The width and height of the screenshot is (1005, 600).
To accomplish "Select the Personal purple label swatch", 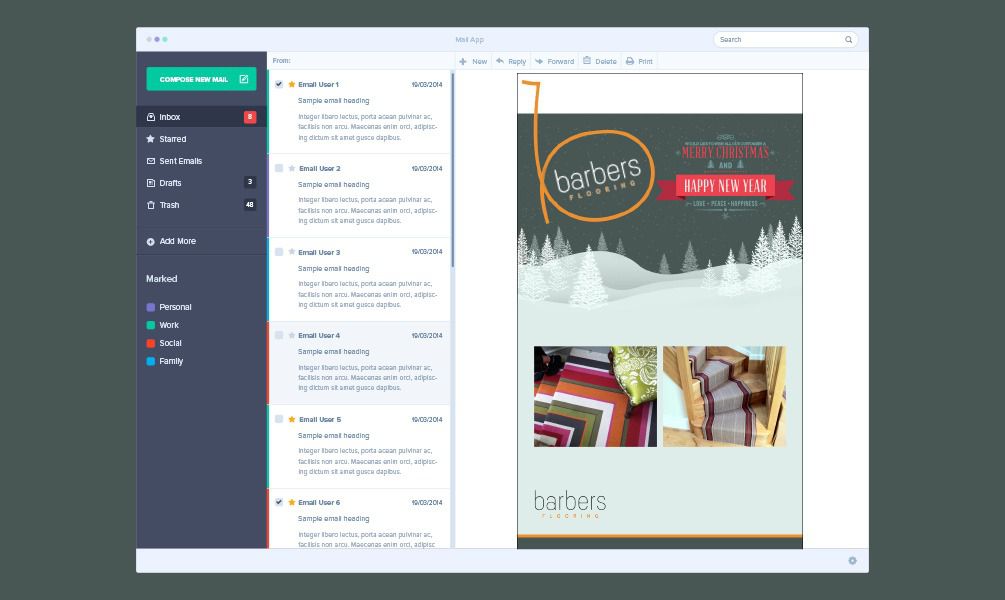I will [151, 307].
